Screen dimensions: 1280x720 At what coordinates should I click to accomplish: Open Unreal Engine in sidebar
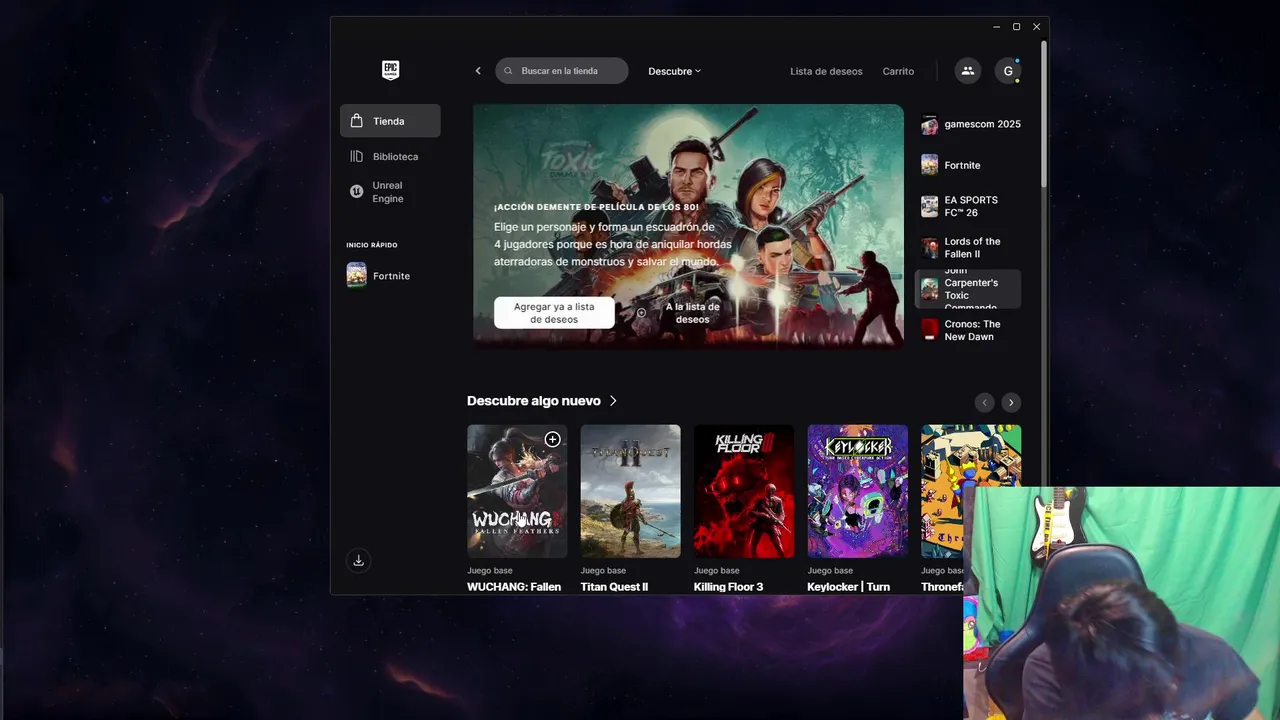pos(390,192)
